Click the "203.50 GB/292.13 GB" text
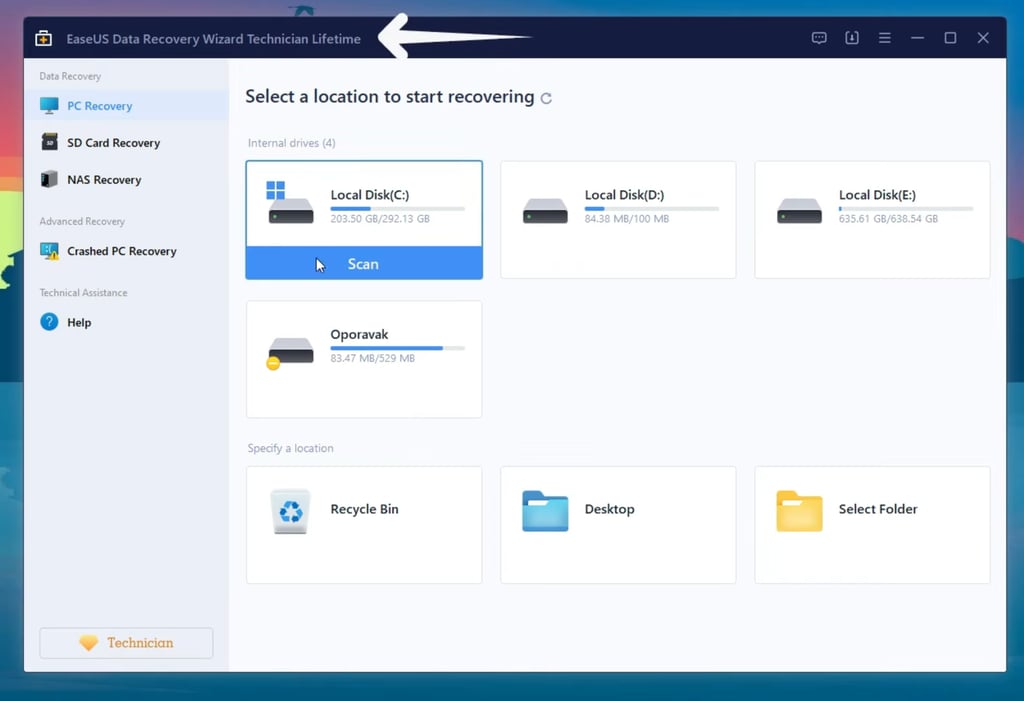This screenshot has width=1024, height=701. coord(380,219)
